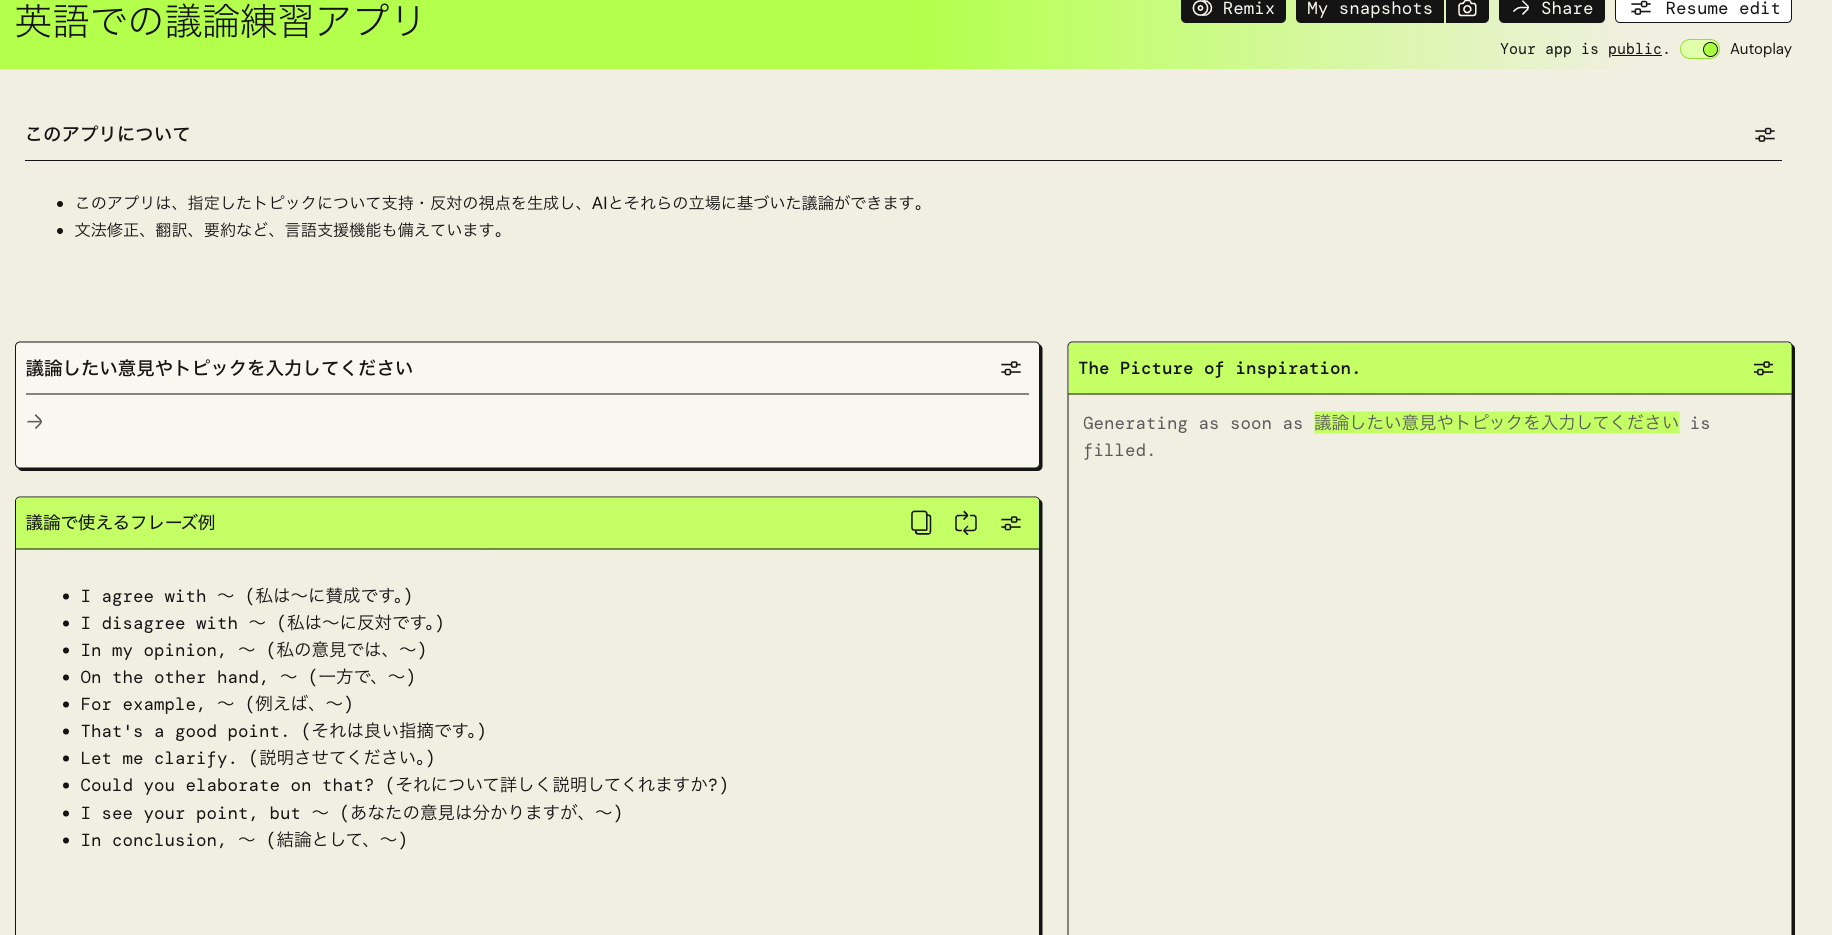Click the topic input field with arrow

(x=528, y=422)
